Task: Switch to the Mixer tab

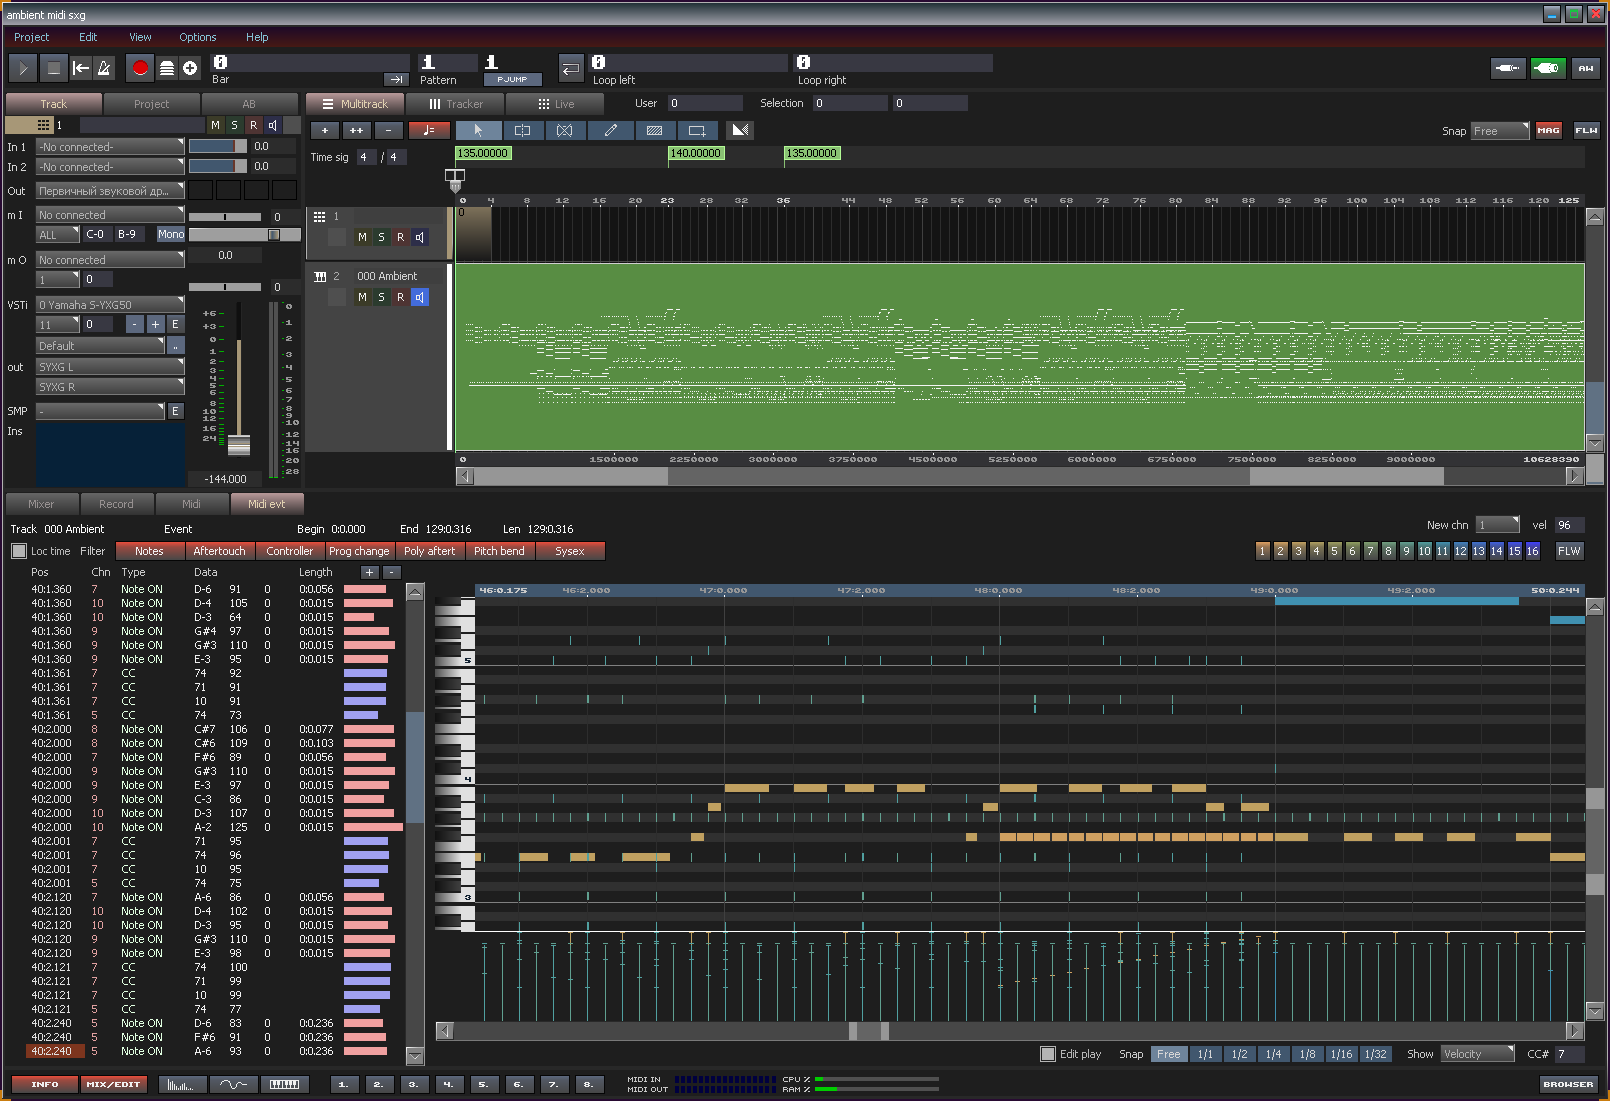Action: click(41, 504)
